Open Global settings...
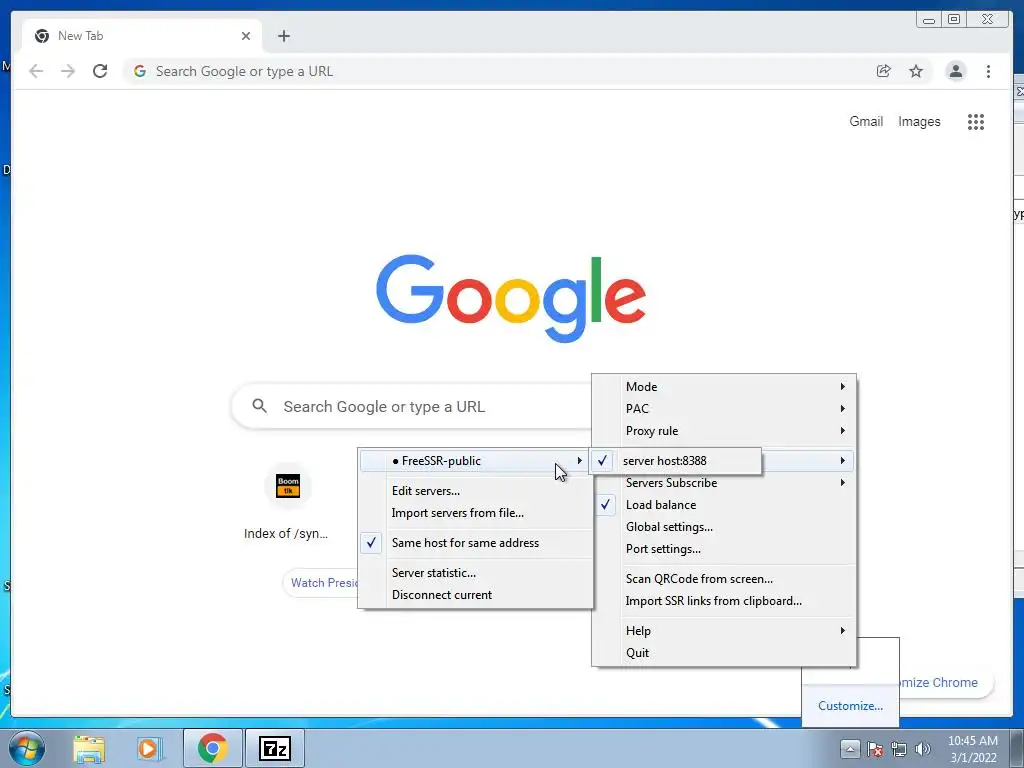 click(x=724, y=527)
